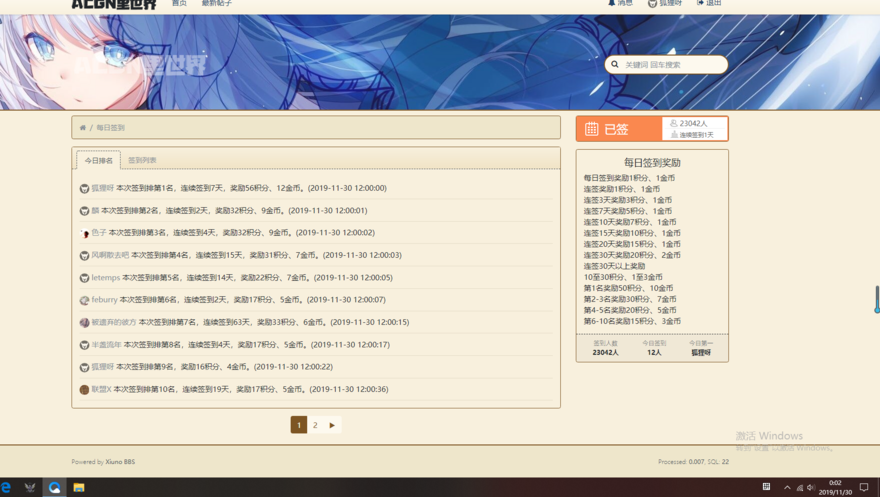Click 今日第一 winner name 狐狸呀
The width and height of the screenshot is (880, 497).
pyautogui.click(x=701, y=353)
